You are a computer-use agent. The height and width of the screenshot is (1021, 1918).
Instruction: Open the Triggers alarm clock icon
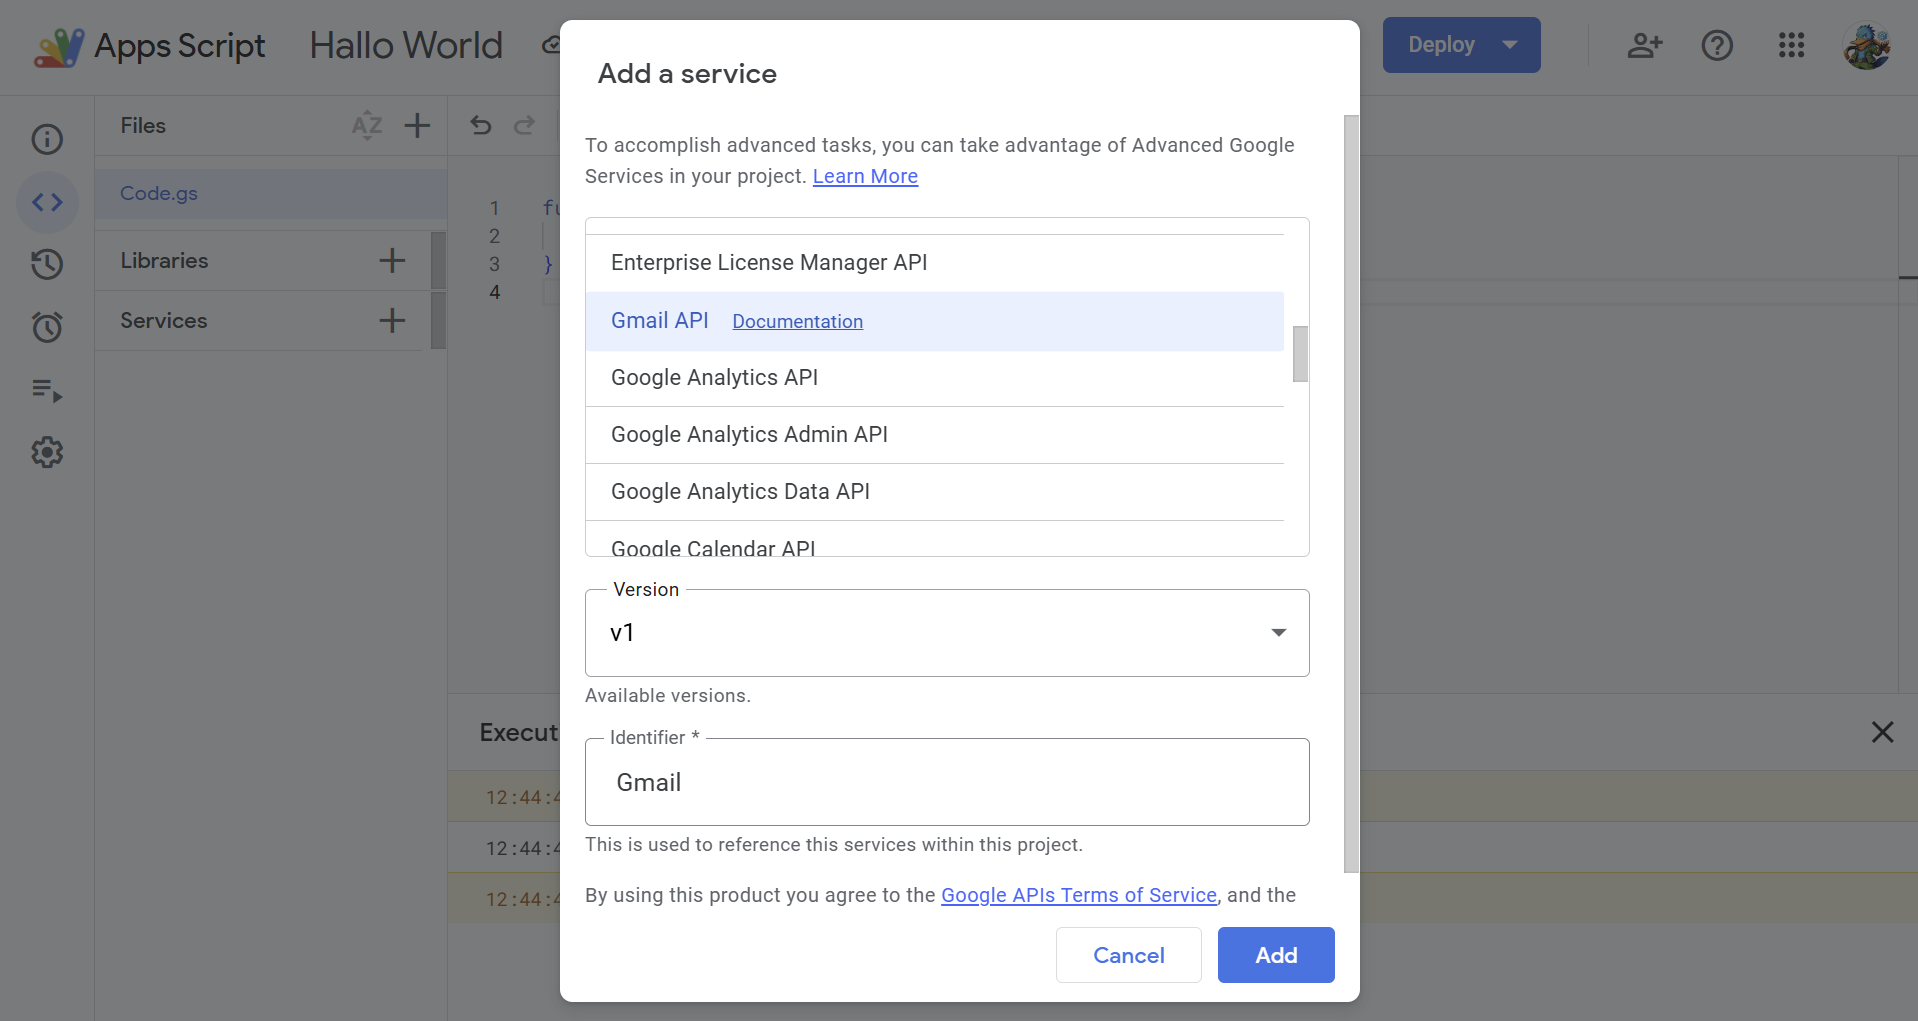coord(47,327)
